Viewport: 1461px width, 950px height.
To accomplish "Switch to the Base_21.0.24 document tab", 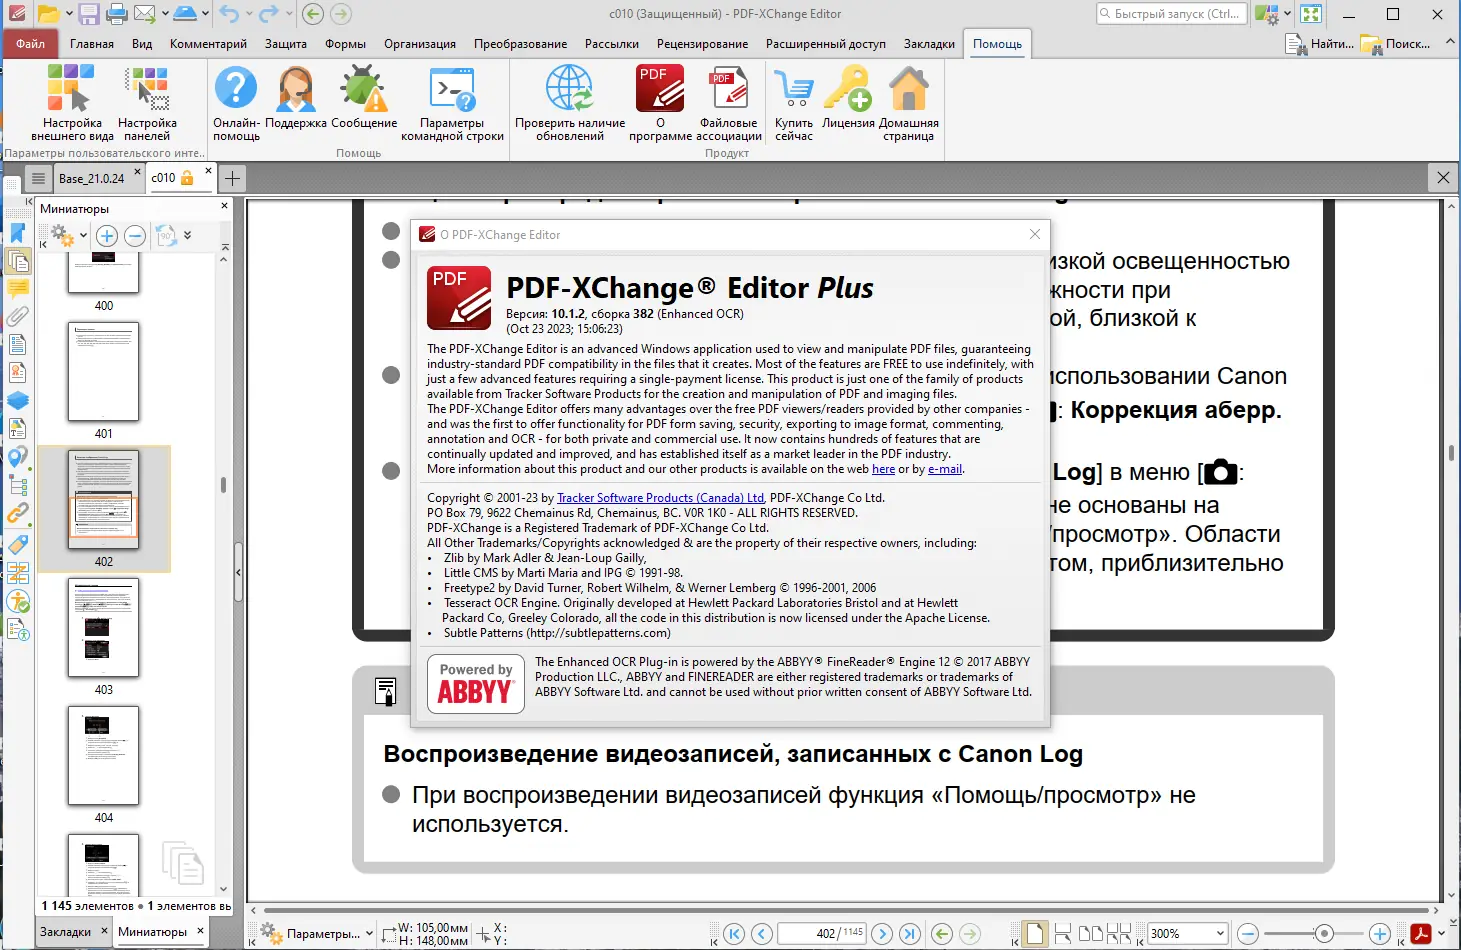I will (x=91, y=179).
